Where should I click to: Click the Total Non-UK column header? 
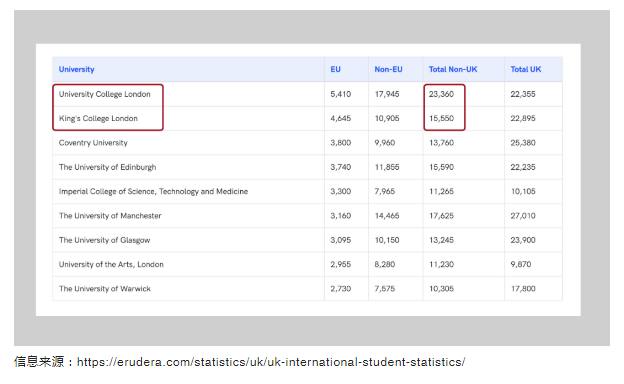453,69
